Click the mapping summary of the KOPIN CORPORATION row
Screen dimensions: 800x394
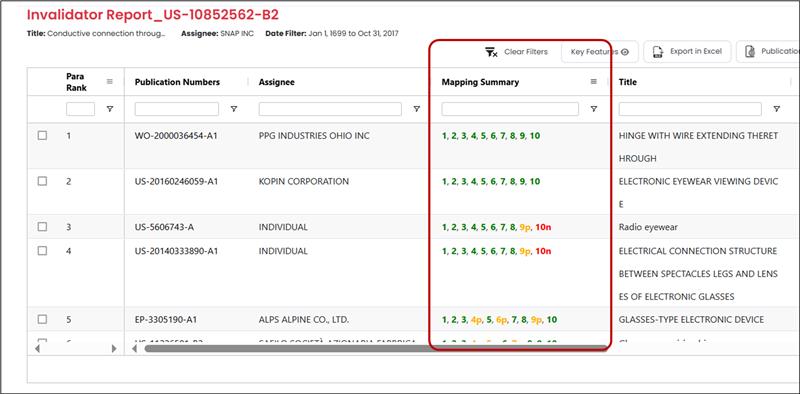[491, 181]
